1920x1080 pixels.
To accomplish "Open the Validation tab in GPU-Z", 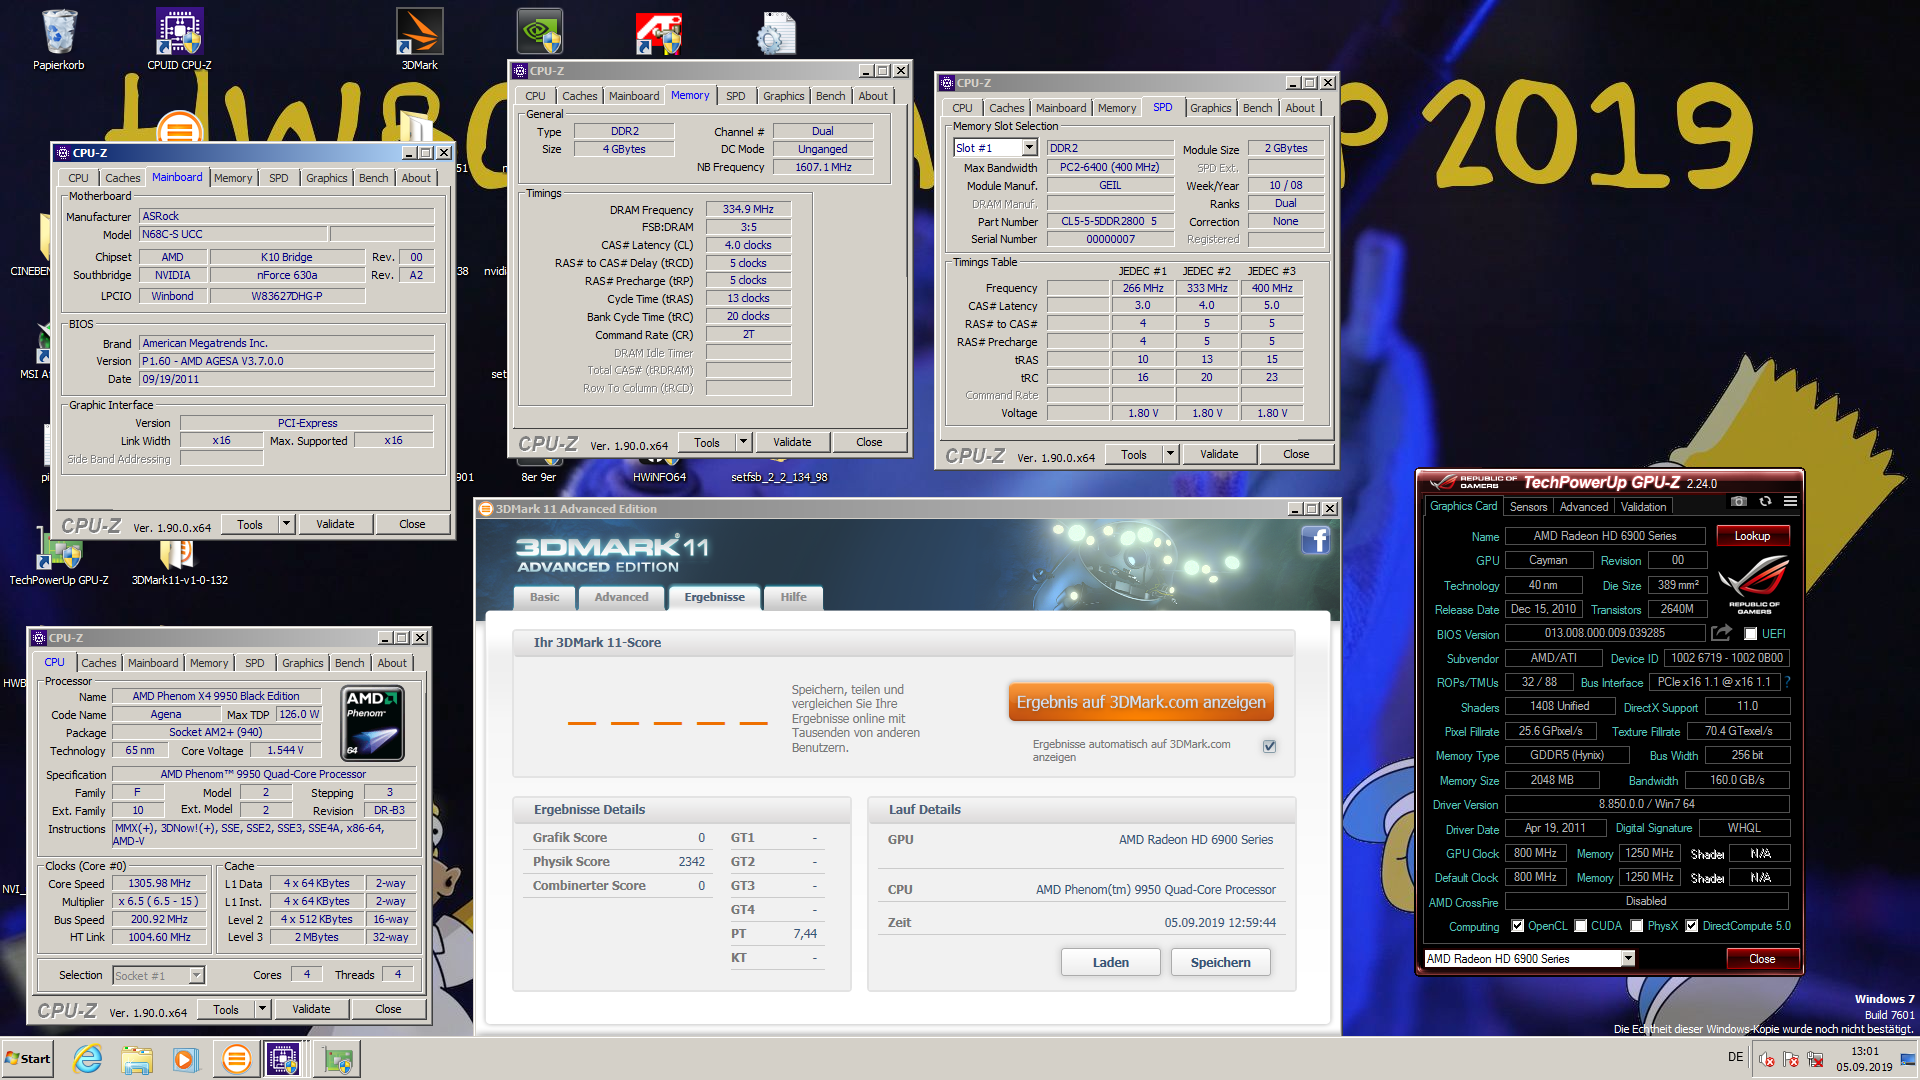I will click(x=1643, y=507).
